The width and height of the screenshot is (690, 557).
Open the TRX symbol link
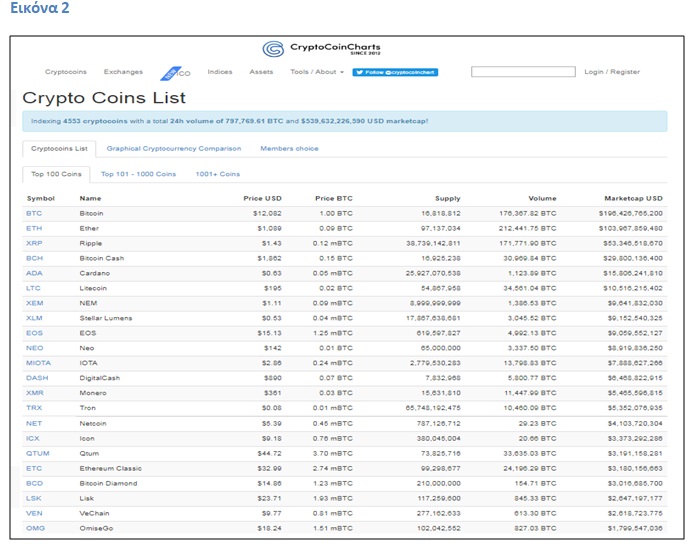coord(34,408)
